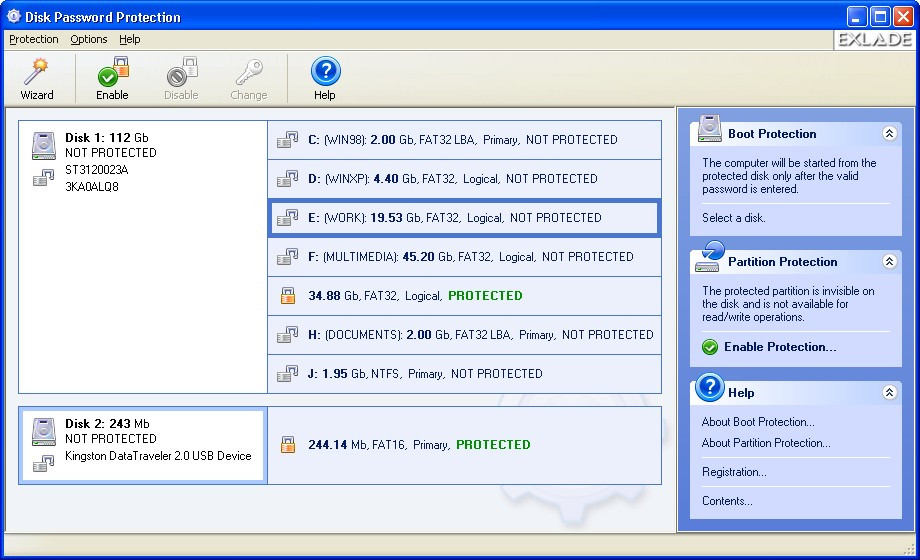Select partition C: (WIN98) 2.00 Gb row
The image size is (920, 560).
coord(464,140)
